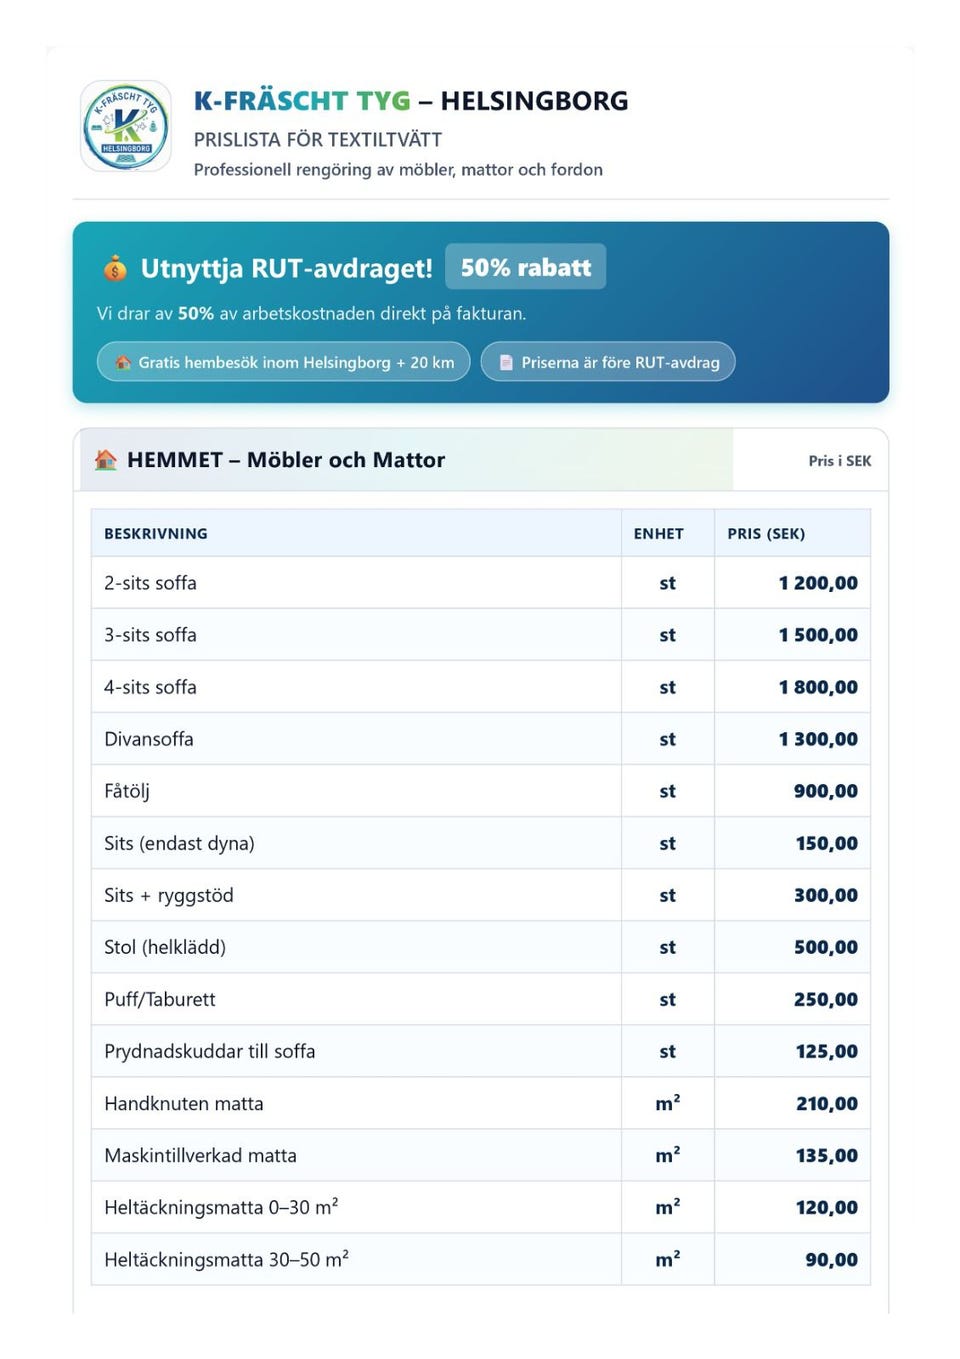Image resolution: width=960 pixels, height=1359 pixels.
Task: Click the 1 800,00 price for 4-sits soffa
Action: pos(818,687)
